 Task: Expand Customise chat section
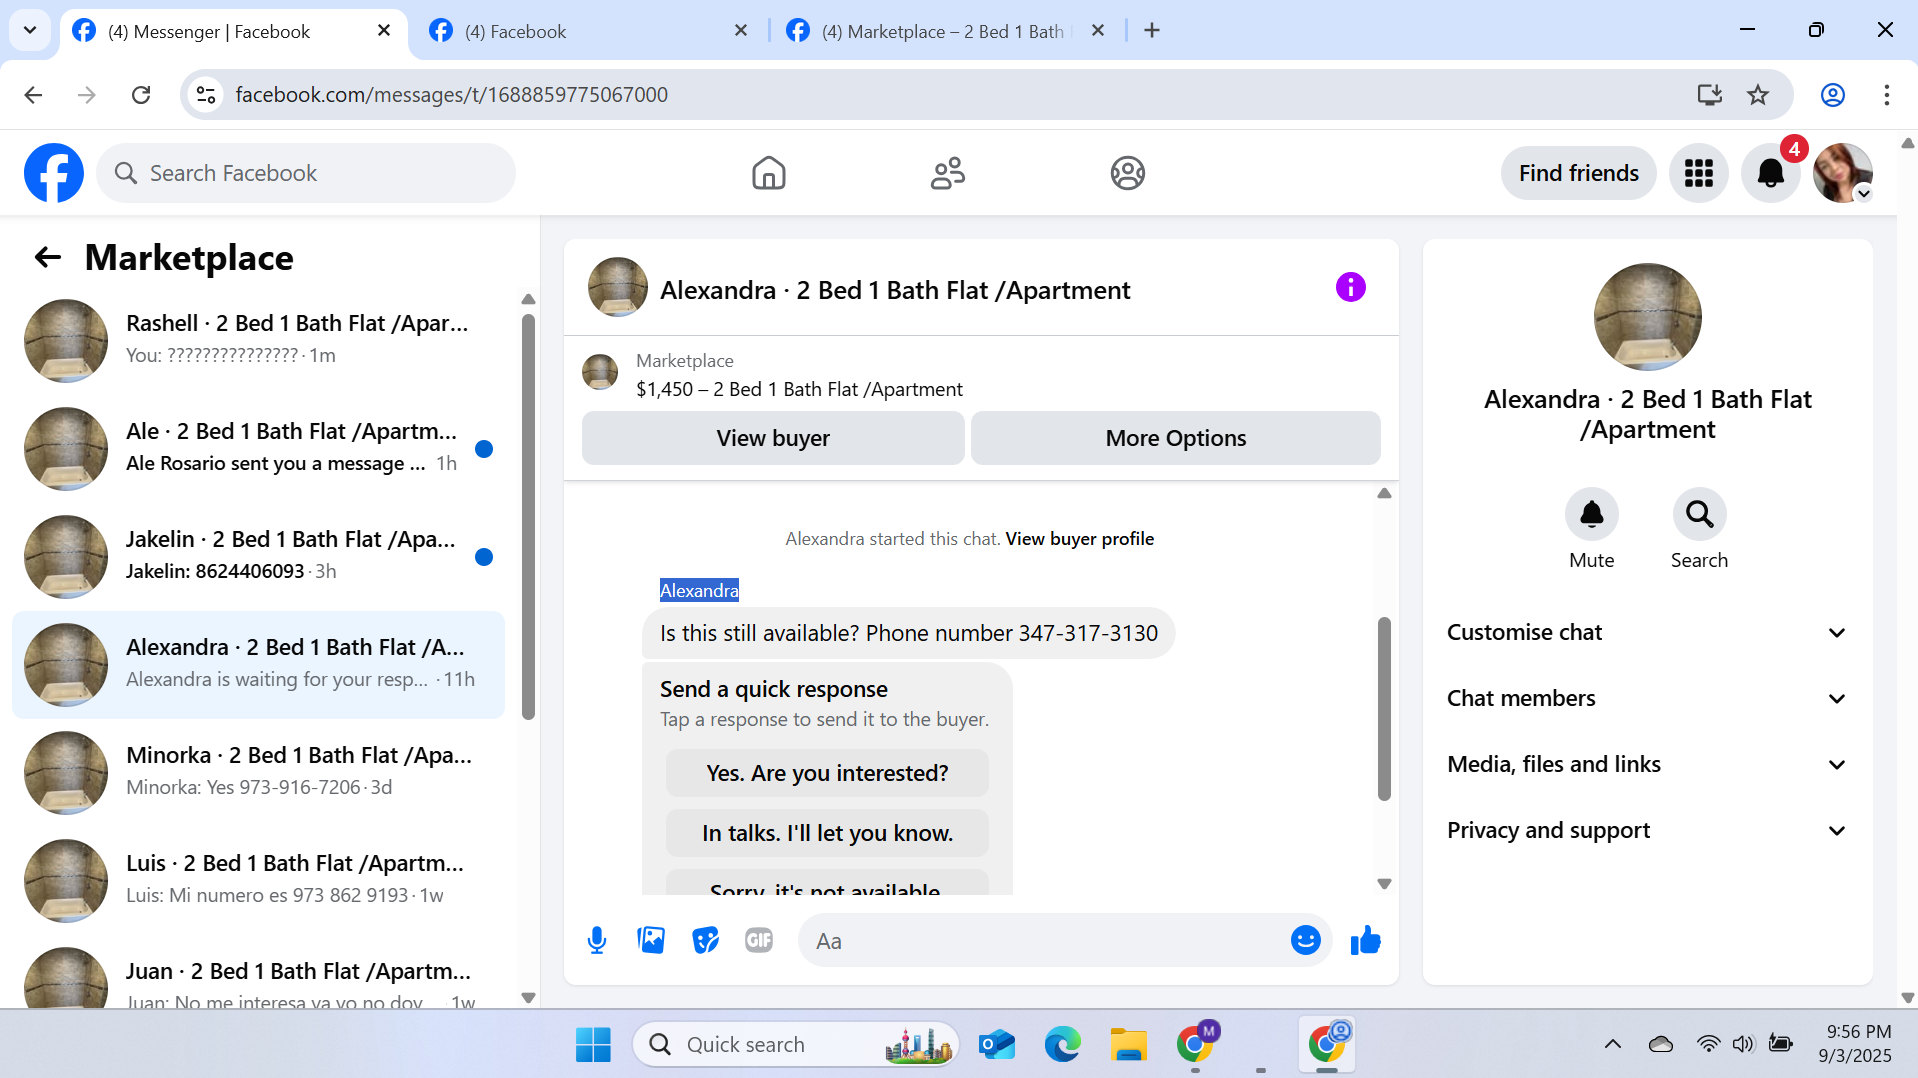pos(1646,632)
